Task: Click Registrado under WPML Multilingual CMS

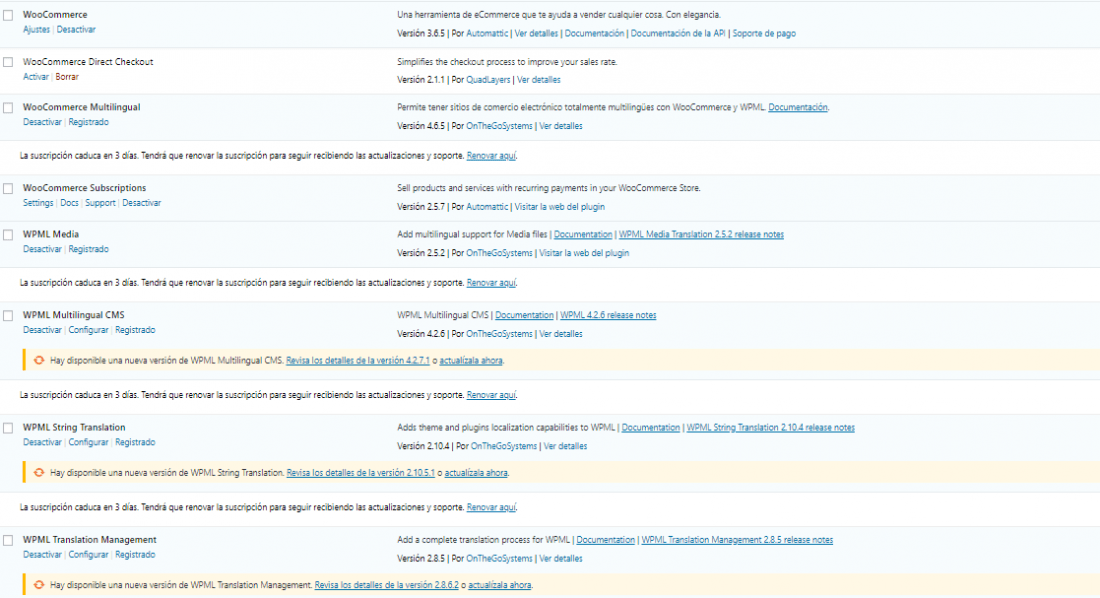Action: [135, 330]
